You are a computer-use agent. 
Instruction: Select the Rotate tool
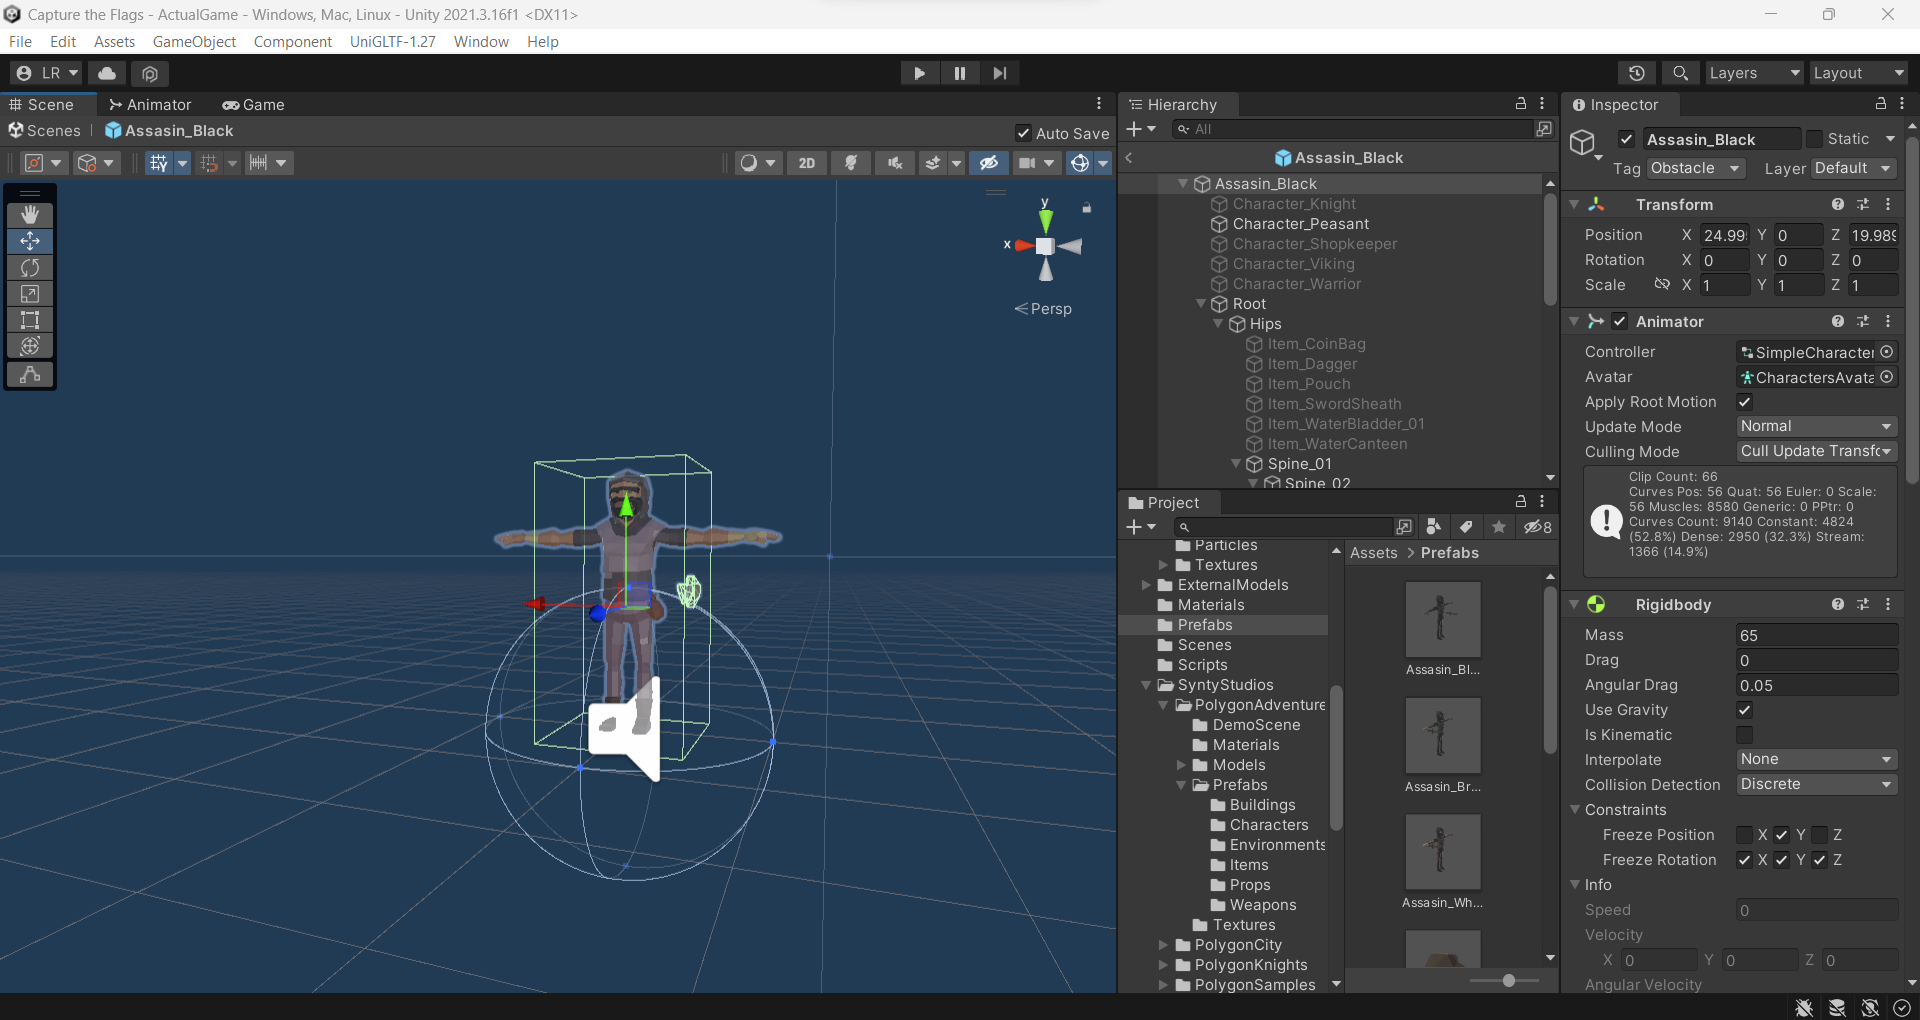(x=30, y=267)
